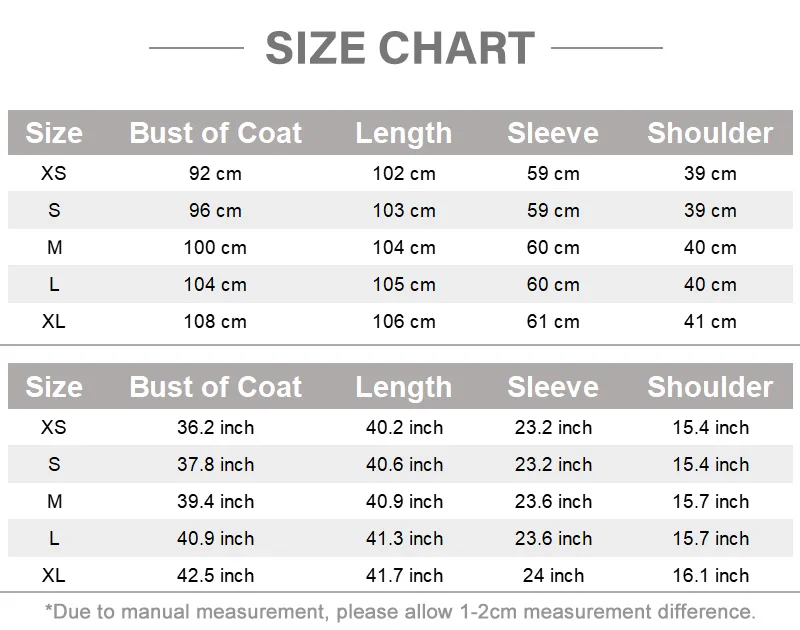Click the 41.7 inch length cell
Image resolution: width=800 pixels, height=630 pixels.
[x=404, y=576]
